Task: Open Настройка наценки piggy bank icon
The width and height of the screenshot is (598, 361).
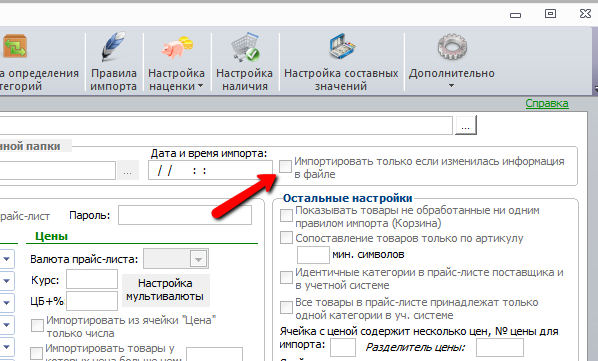Action: coord(177,47)
